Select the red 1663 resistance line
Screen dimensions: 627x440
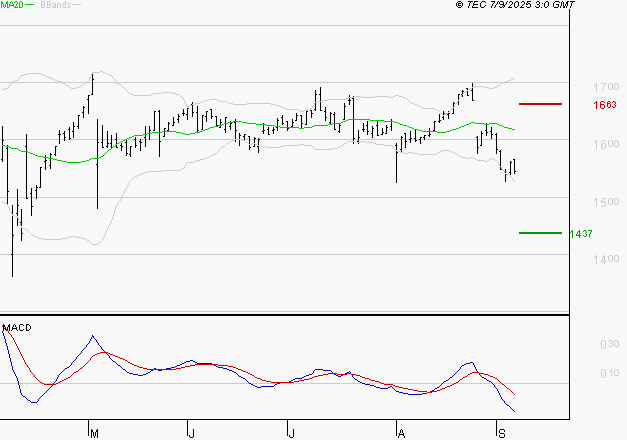[540, 104]
